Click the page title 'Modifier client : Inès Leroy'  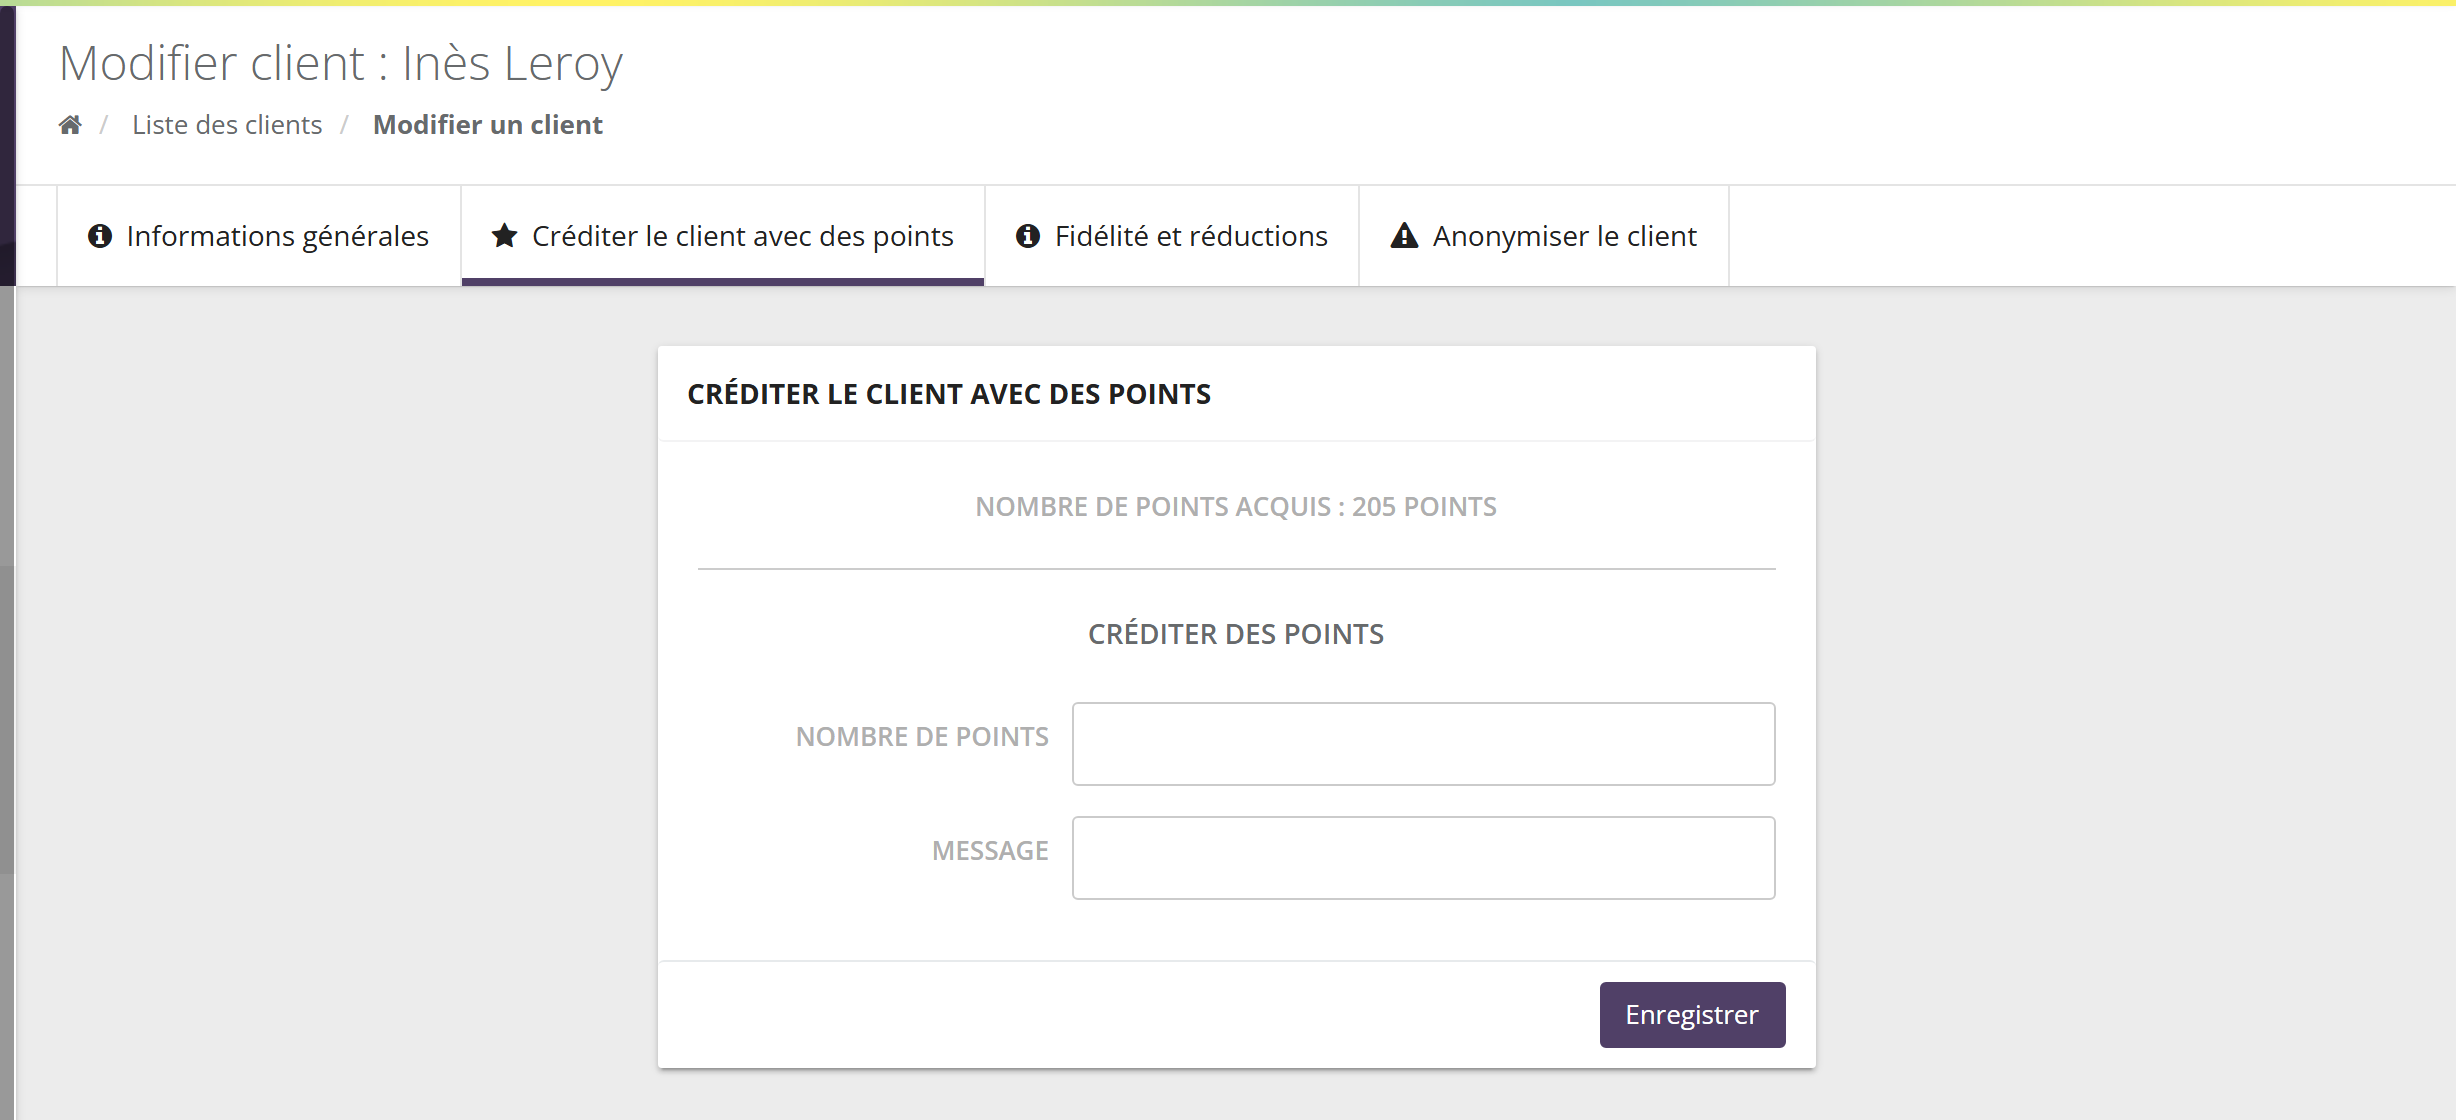[x=341, y=63]
